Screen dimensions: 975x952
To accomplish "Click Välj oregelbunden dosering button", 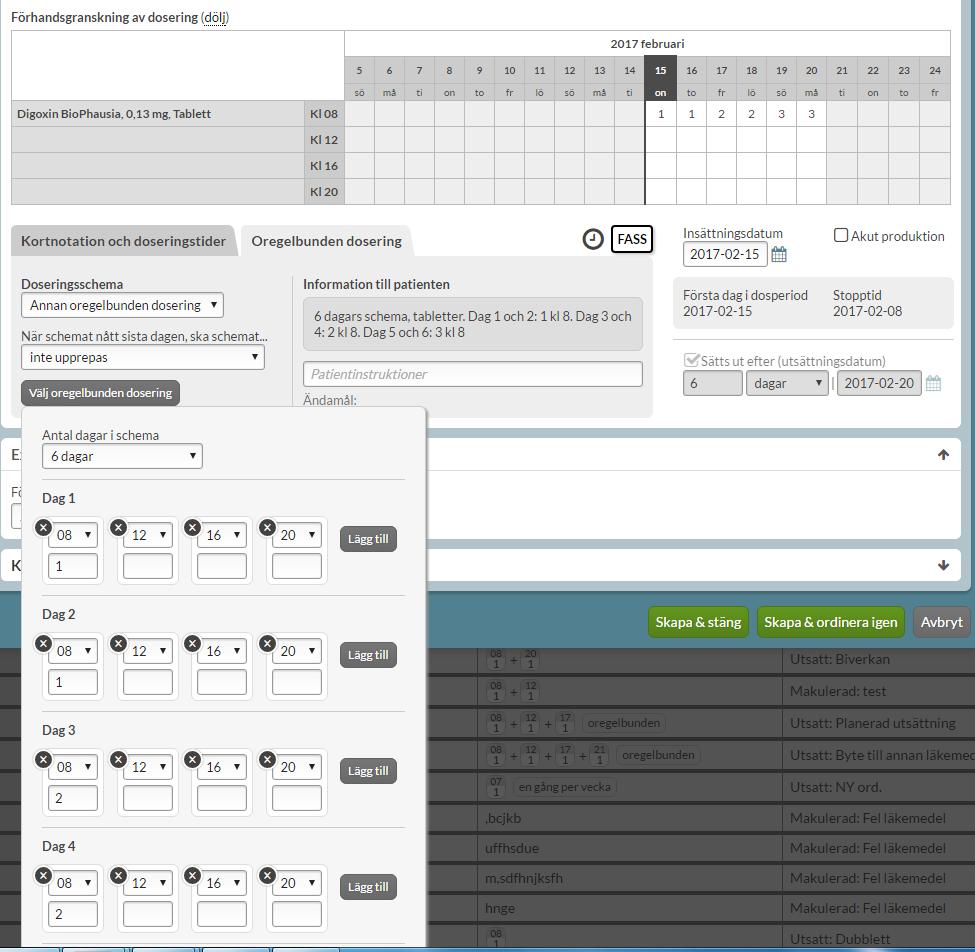I will pyautogui.click(x=100, y=393).
